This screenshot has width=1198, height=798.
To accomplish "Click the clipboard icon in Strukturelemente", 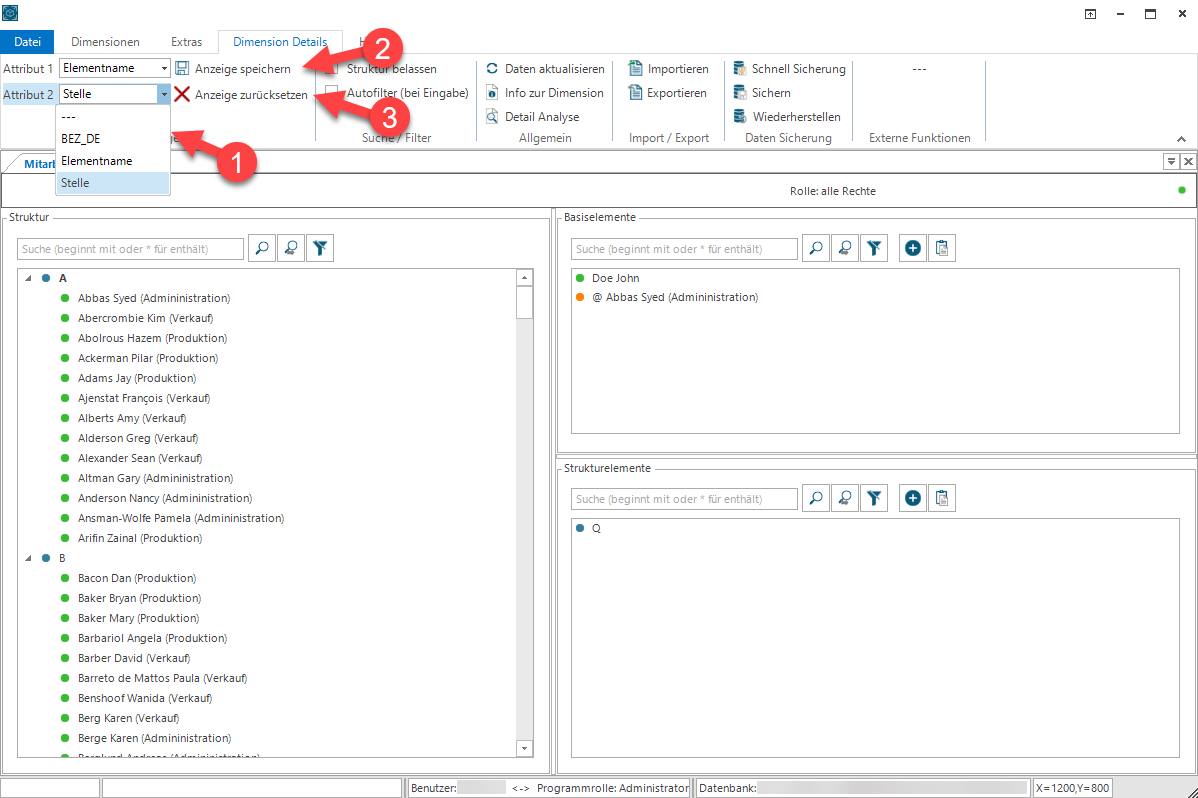I will point(942,498).
